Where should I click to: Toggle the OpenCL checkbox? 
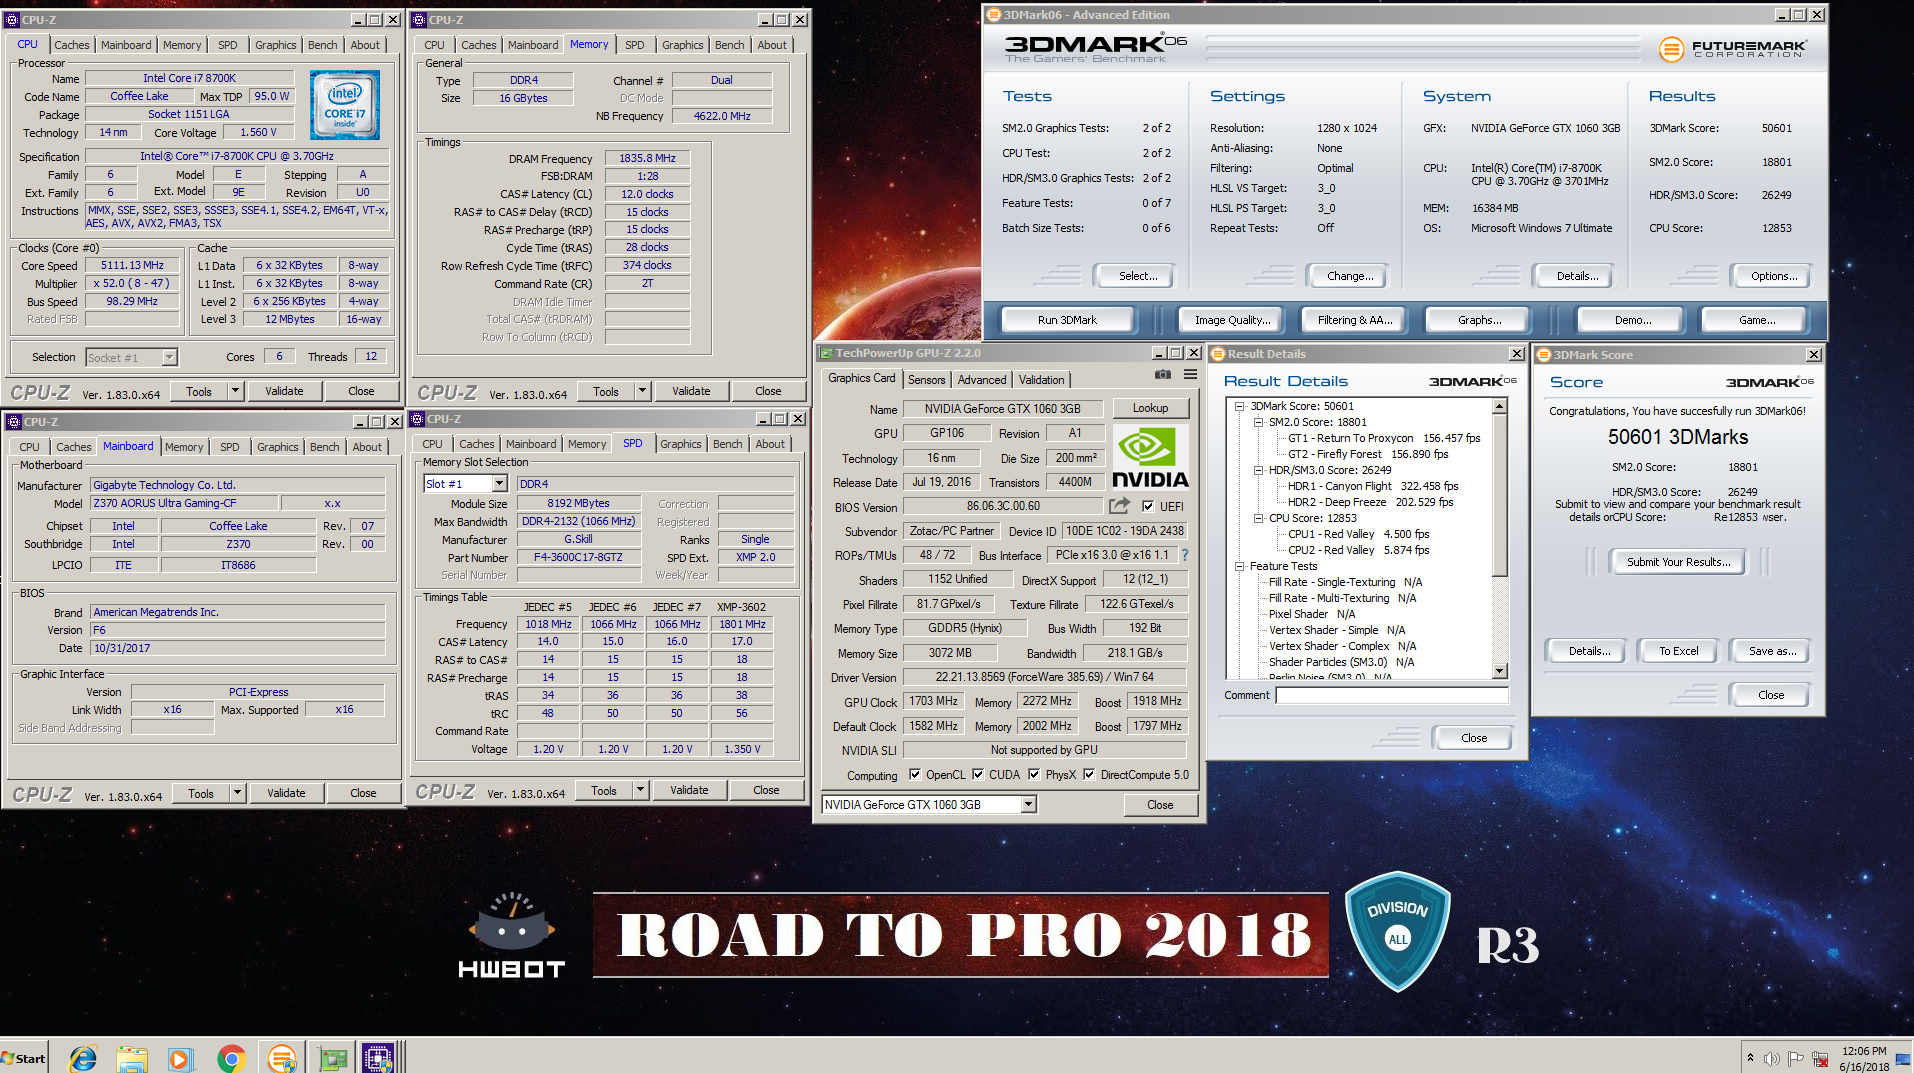[915, 774]
